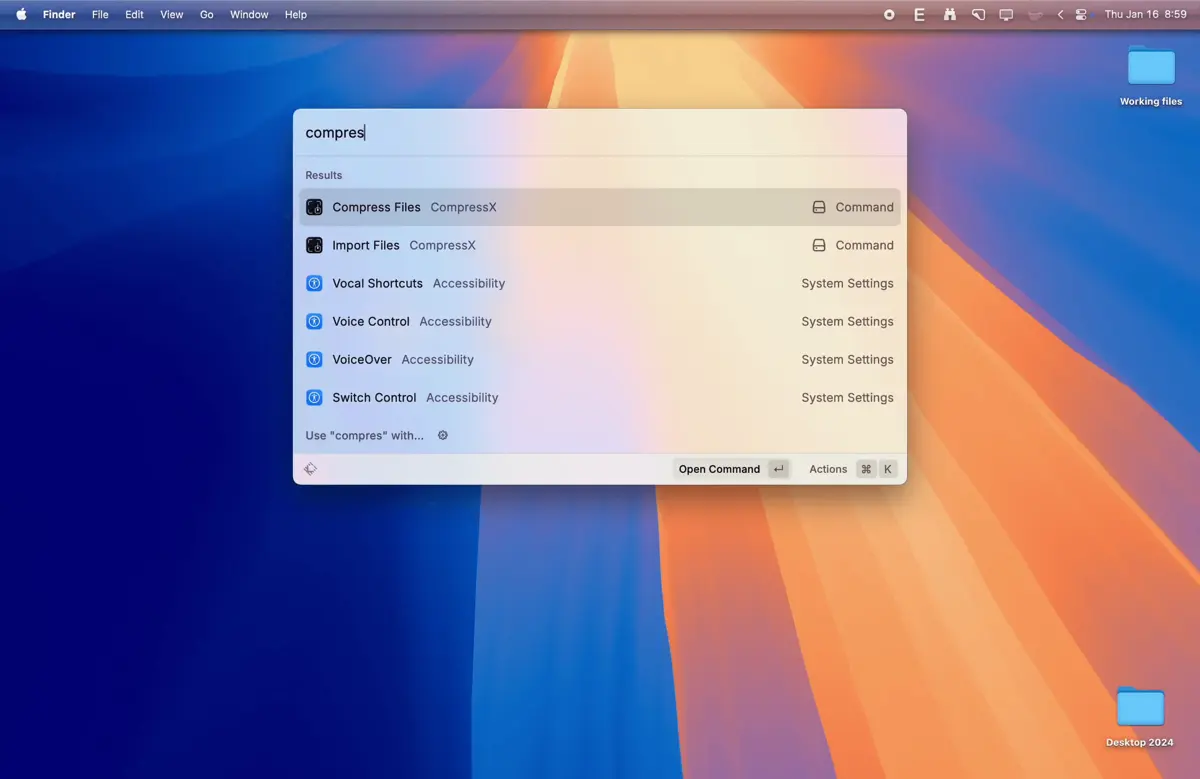Image resolution: width=1200 pixels, height=779 pixels.
Task: Select the Working files folder on desktop
Action: click(1151, 75)
